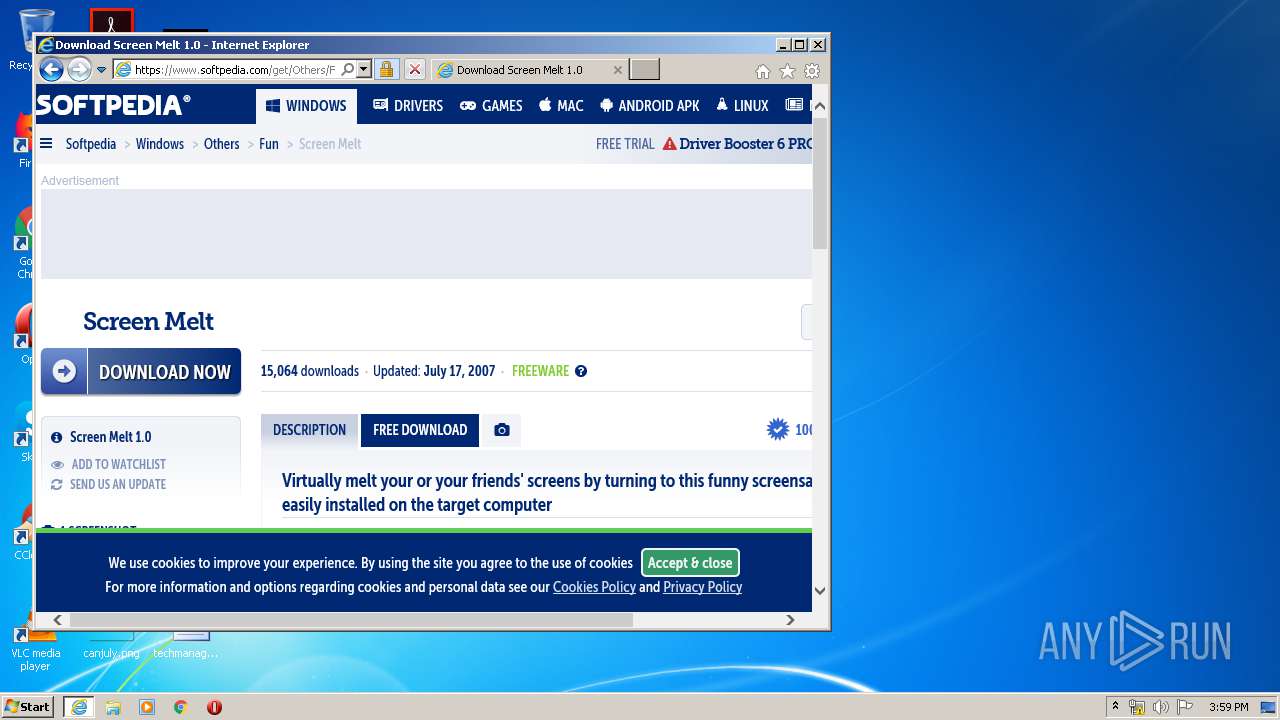
Task: Click the Action Center flag icon
Action: click(1185, 707)
